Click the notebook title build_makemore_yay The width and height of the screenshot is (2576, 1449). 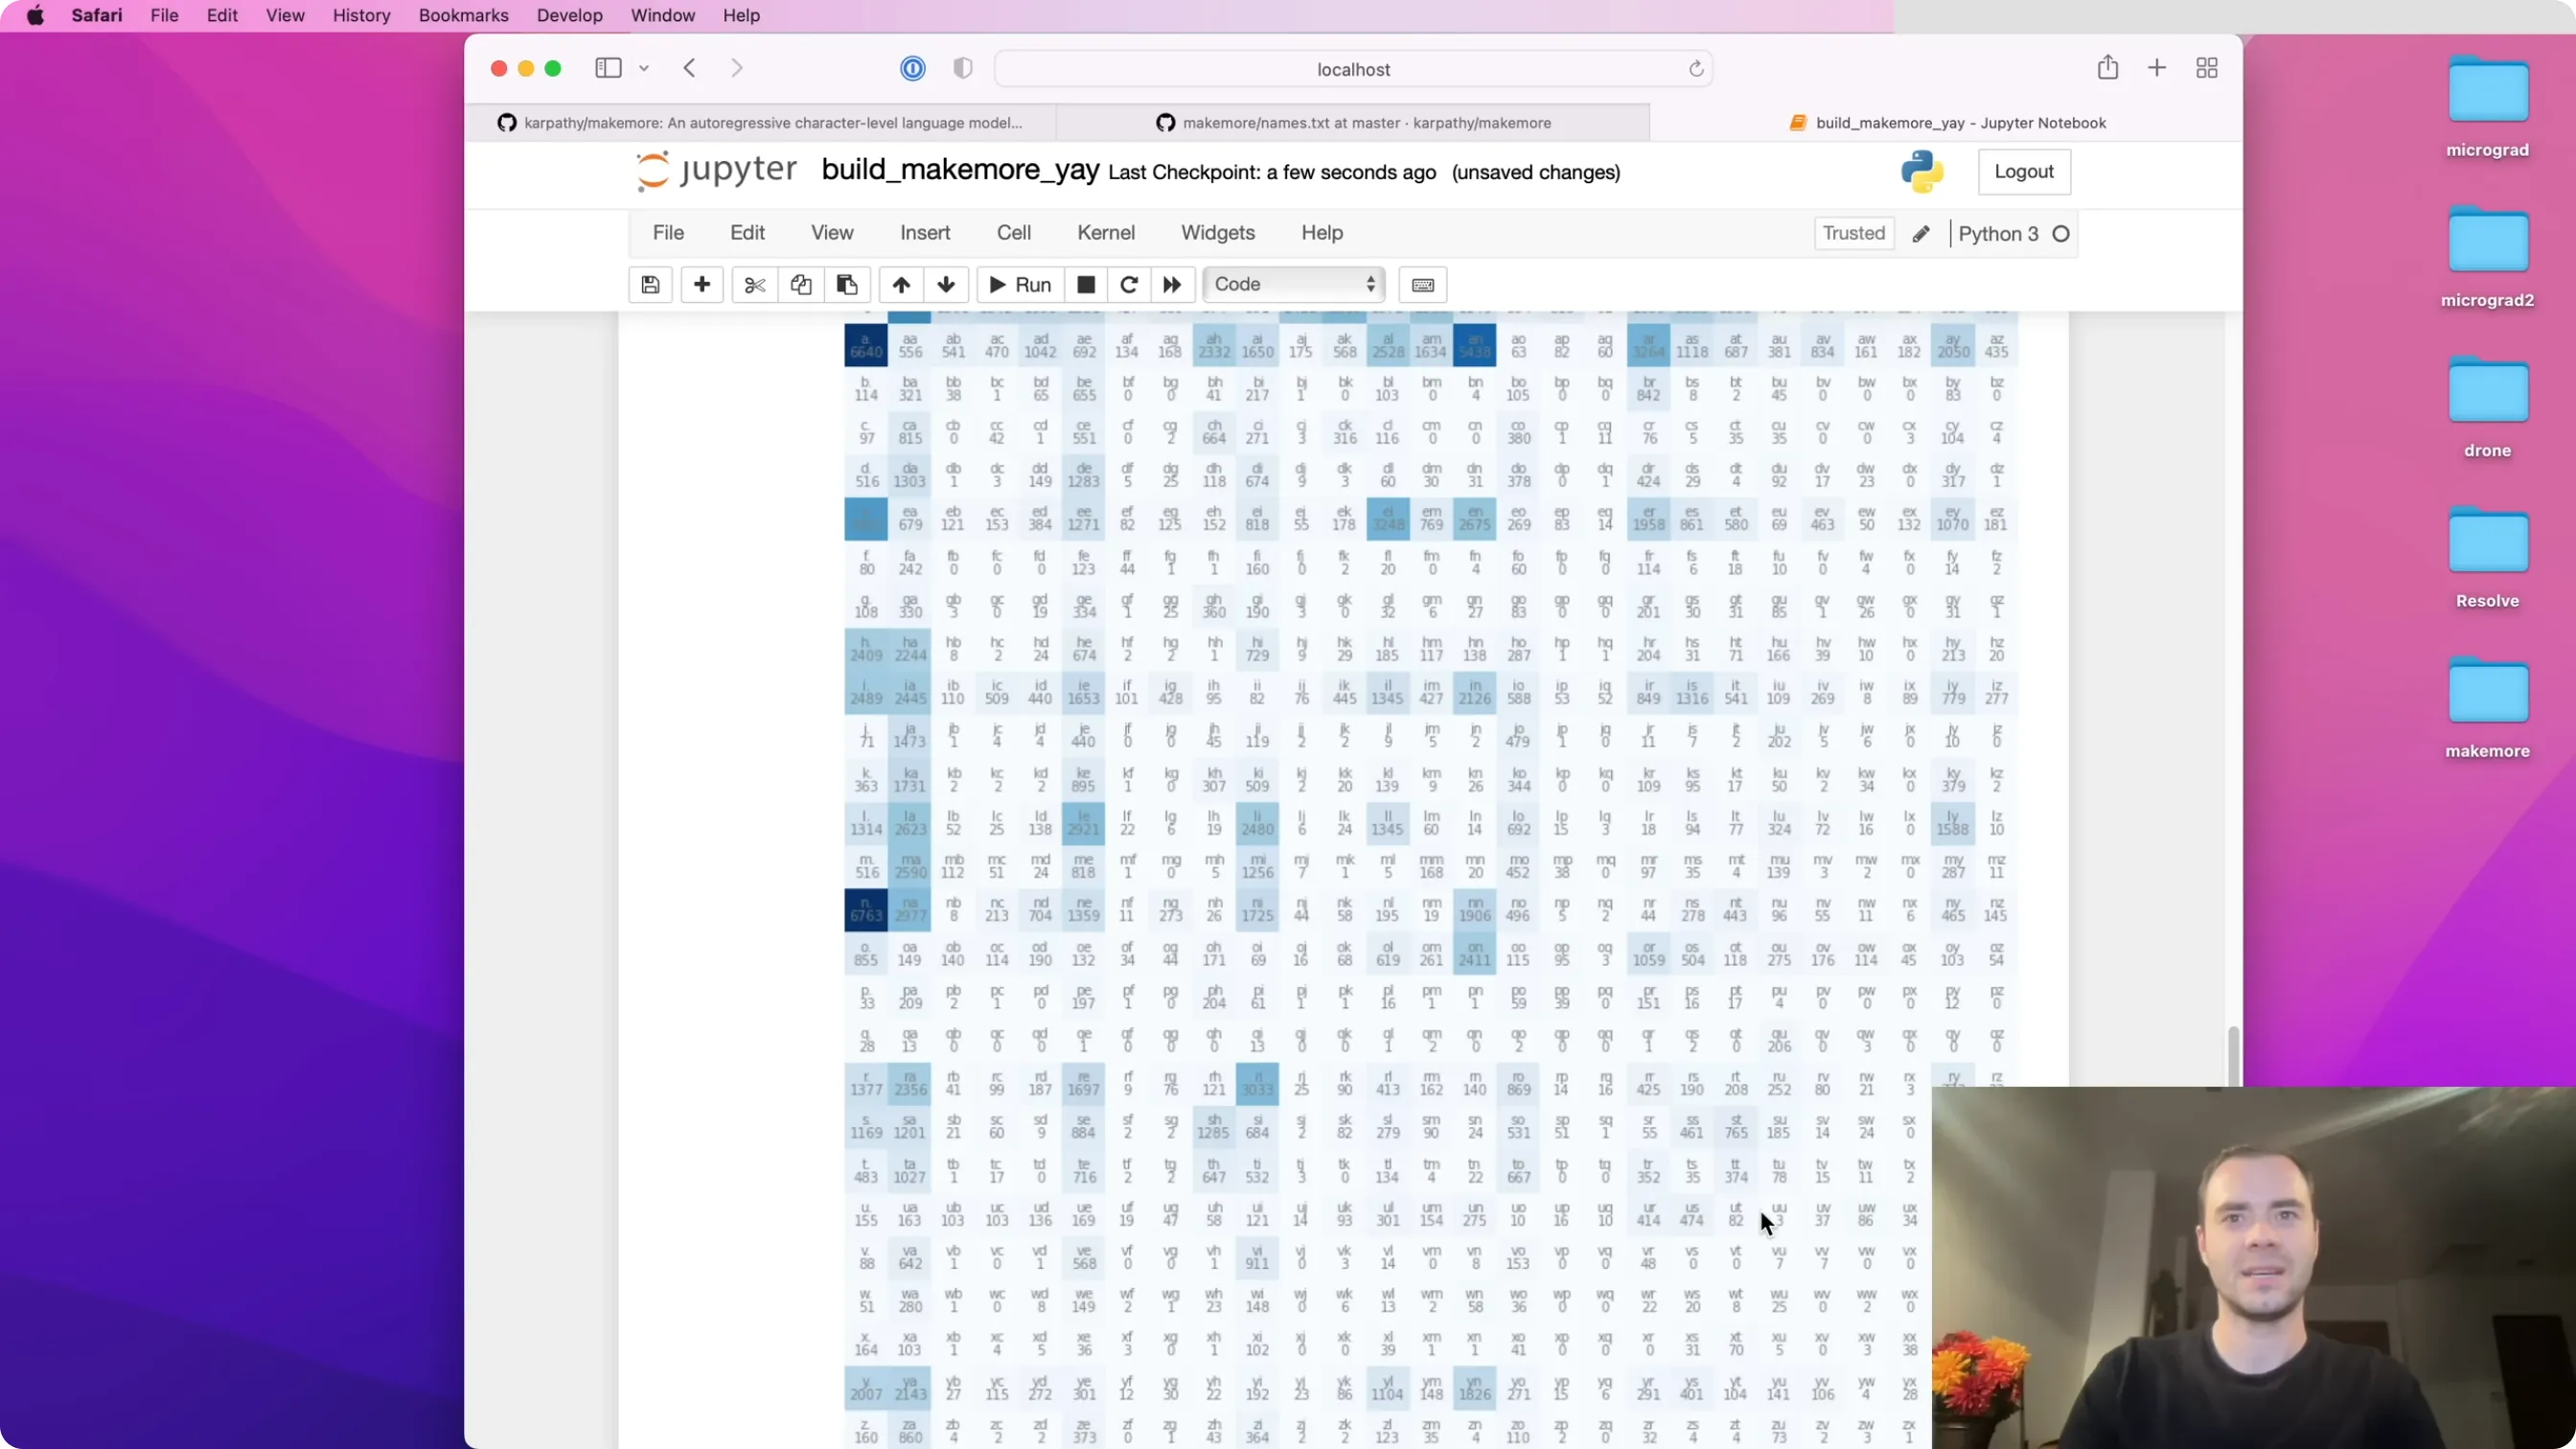(x=960, y=170)
